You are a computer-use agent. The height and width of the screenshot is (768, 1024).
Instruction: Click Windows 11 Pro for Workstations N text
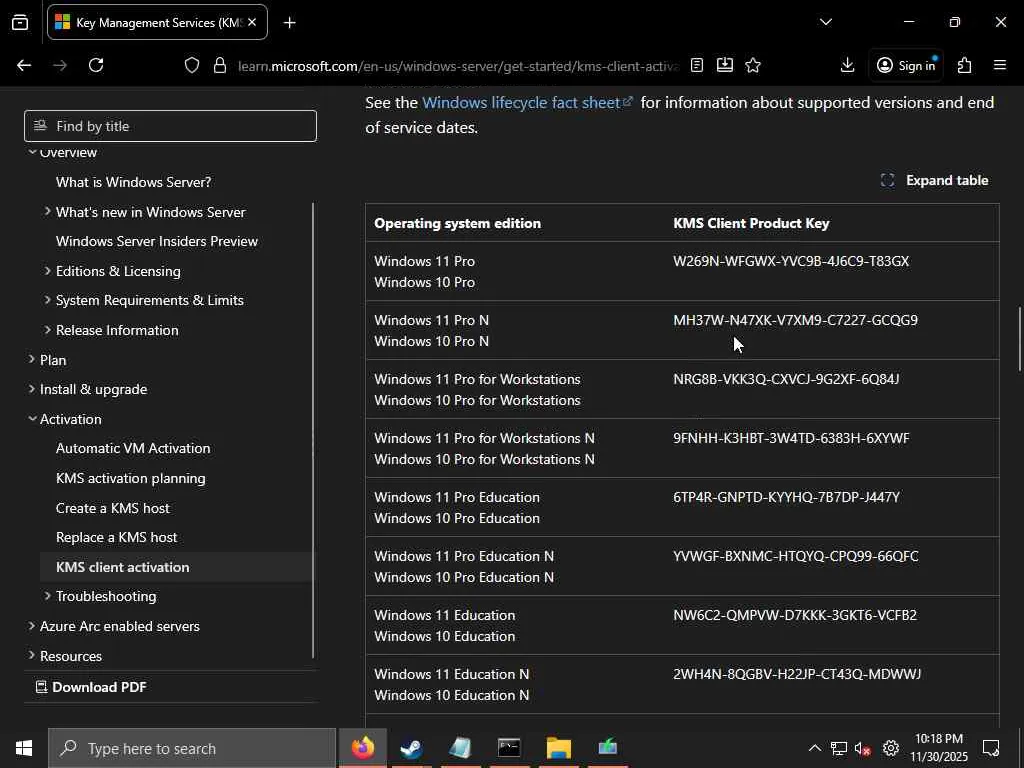[484, 438]
